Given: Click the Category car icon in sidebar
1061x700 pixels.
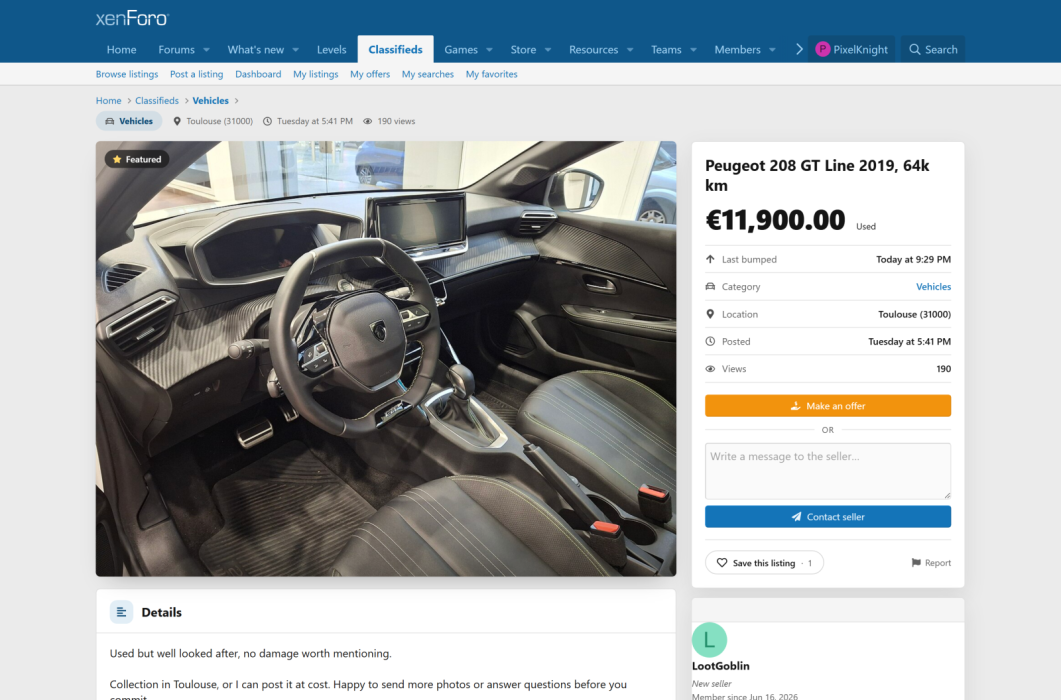Looking at the screenshot, I should point(710,286).
